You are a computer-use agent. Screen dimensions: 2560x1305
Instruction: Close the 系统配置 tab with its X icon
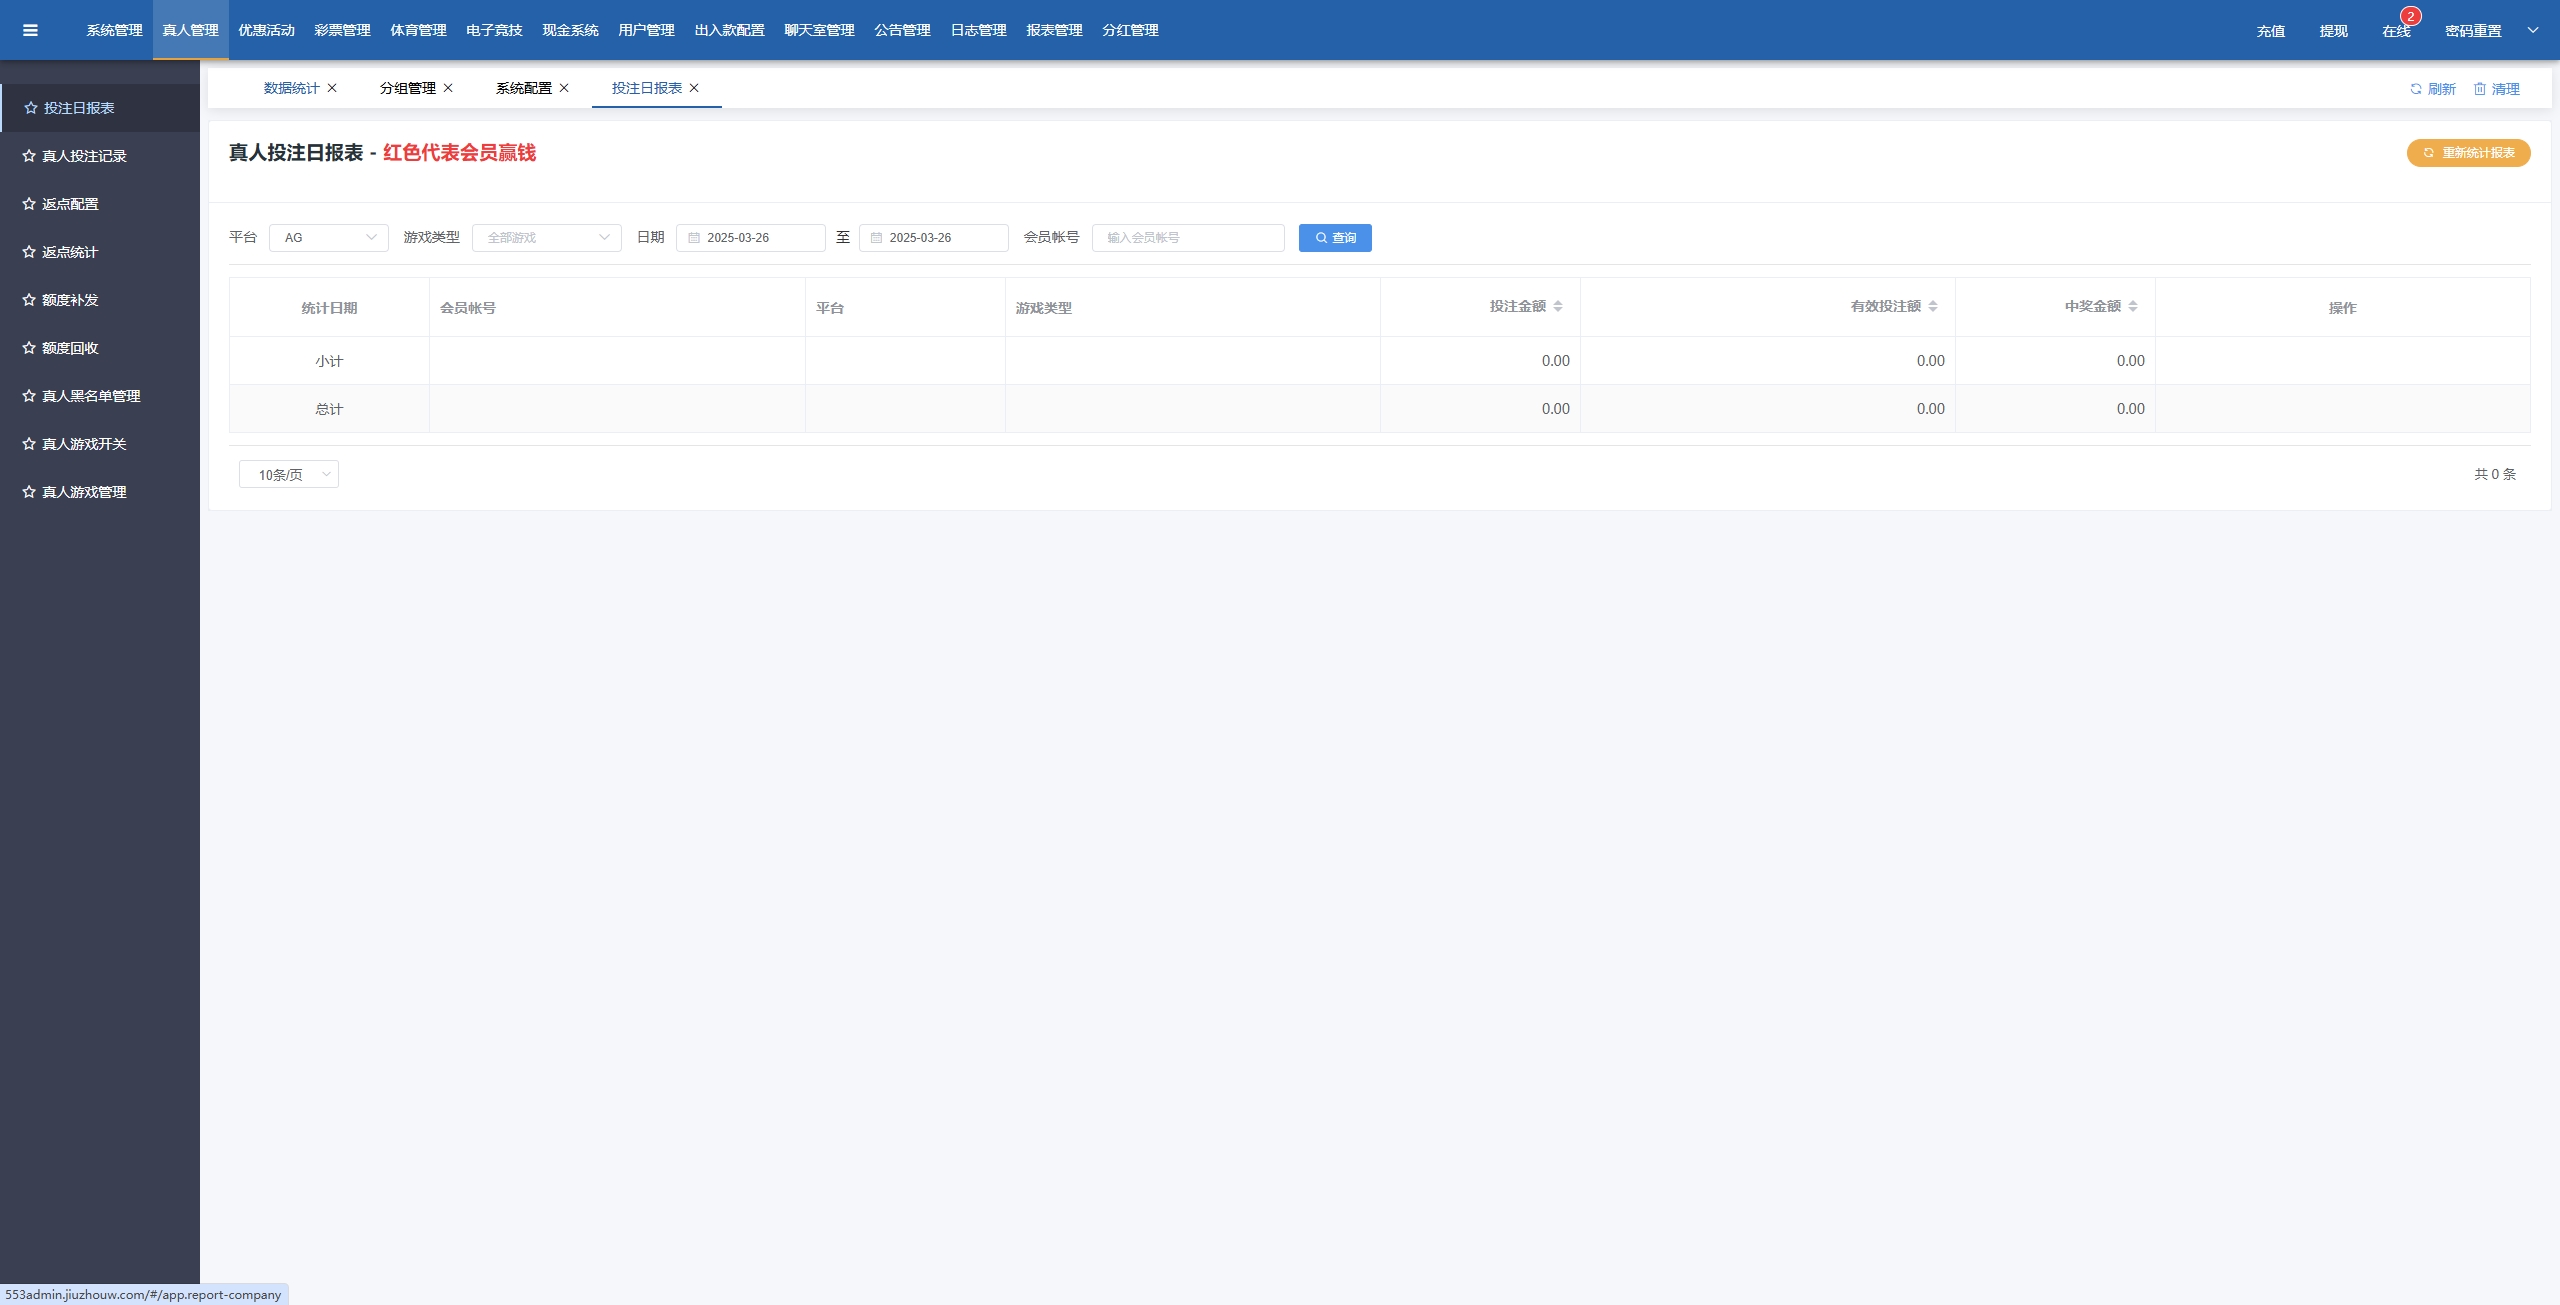click(x=564, y=88)
